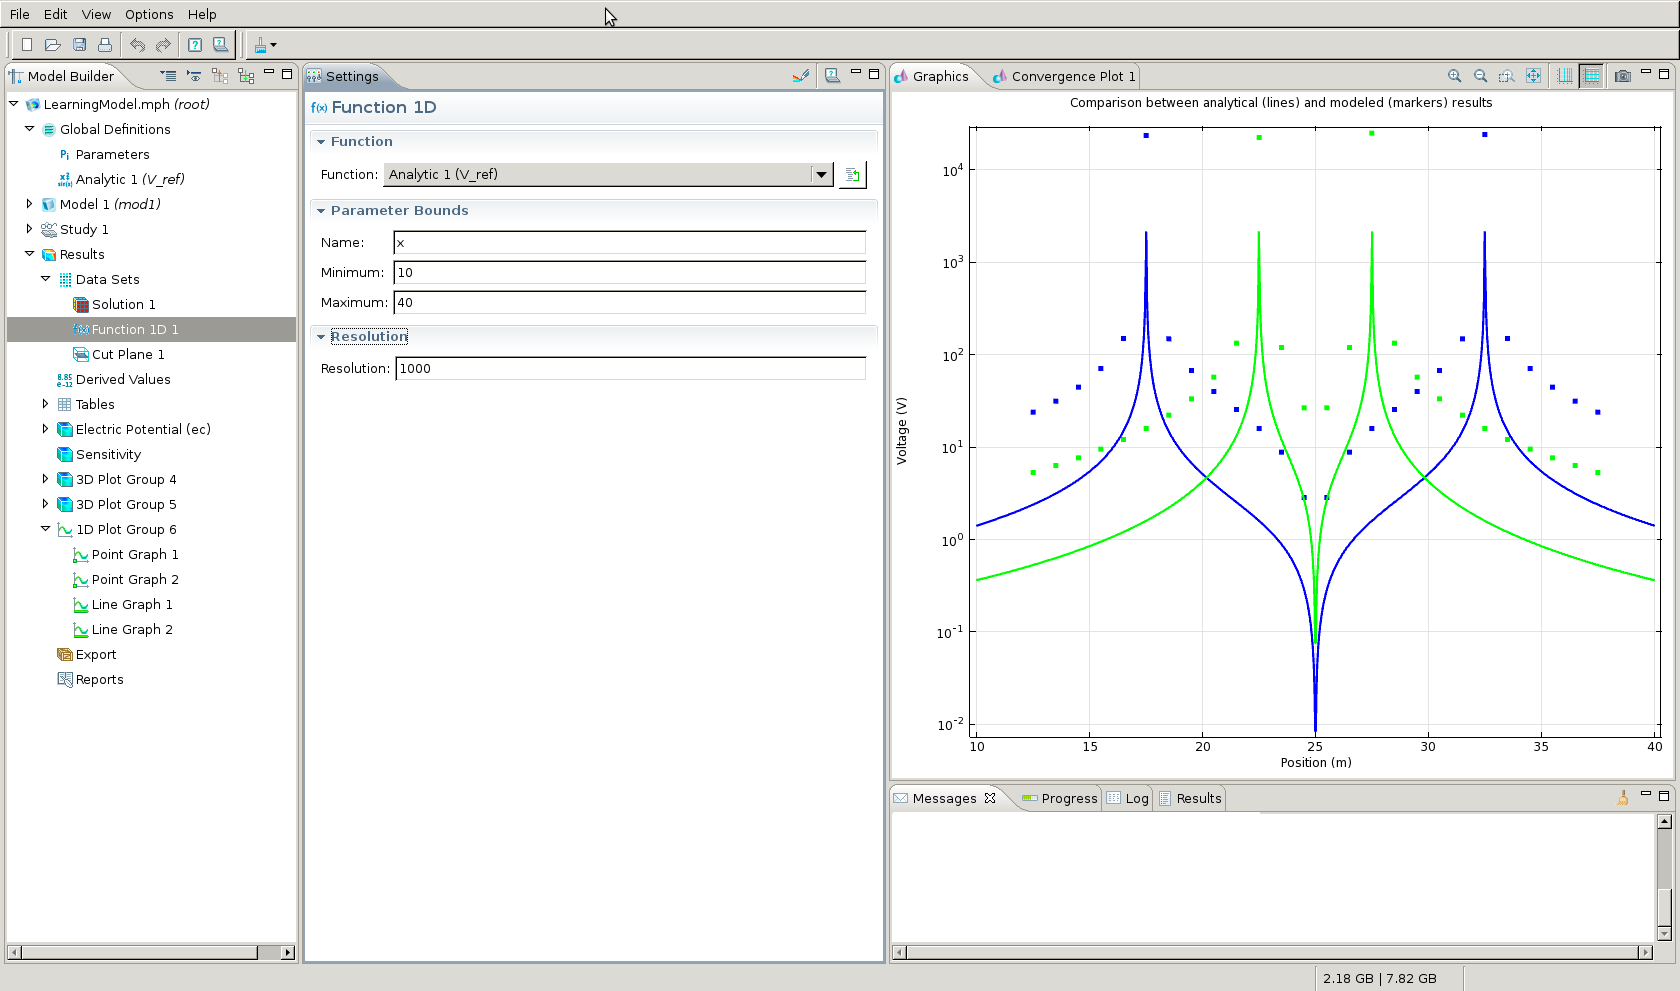The image size is (1680, 991).
Task: Toggle Show More Options eye icon
Action: (194, 76)
